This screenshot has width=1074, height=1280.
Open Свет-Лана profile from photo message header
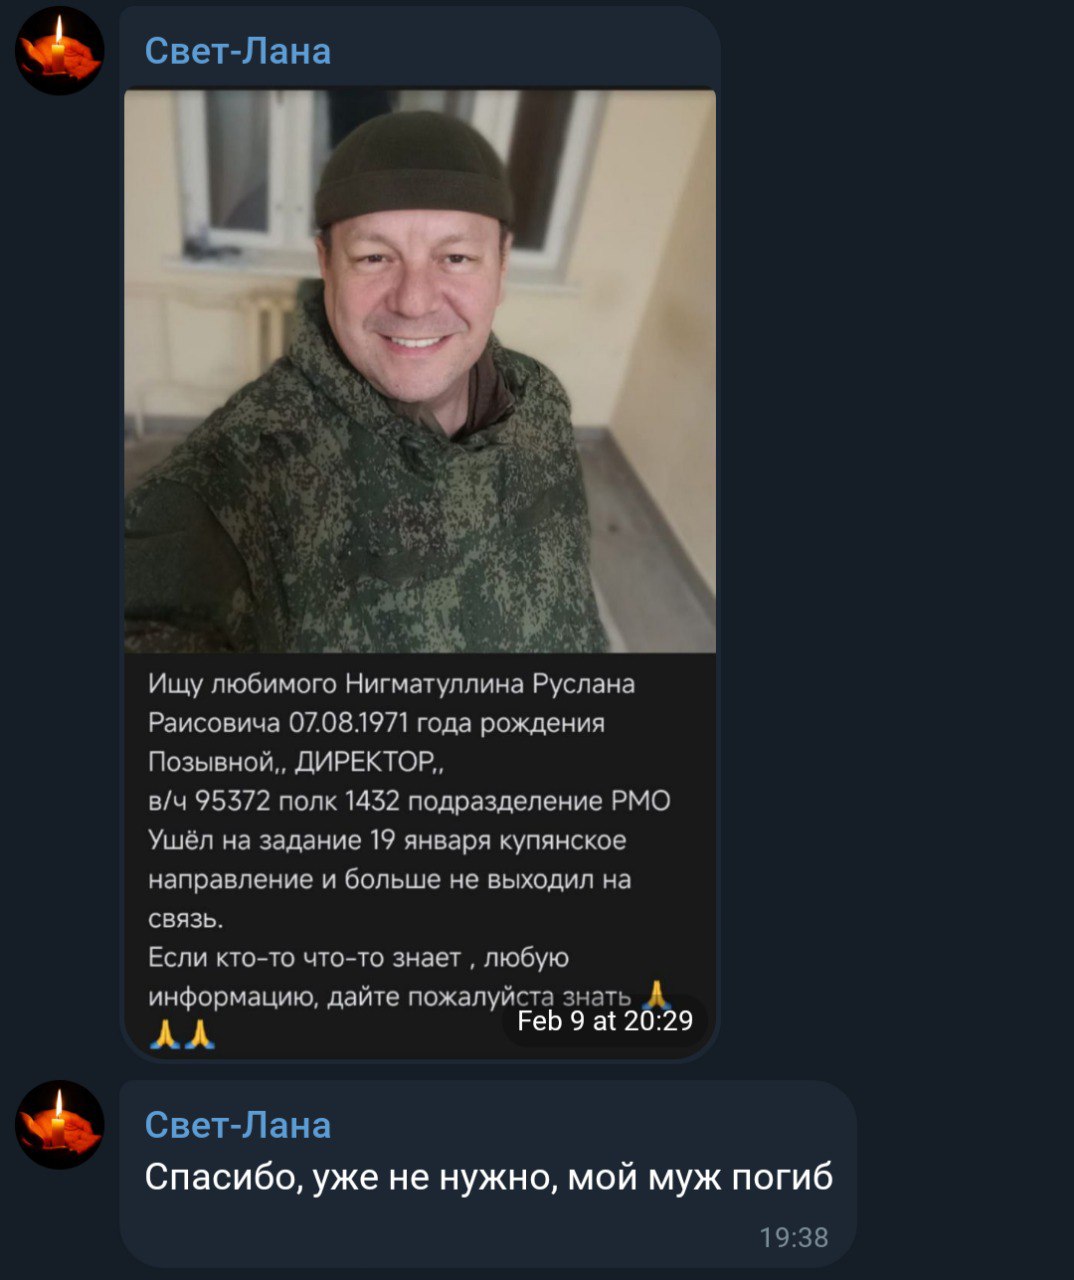pyautogui.click(x=238, y=50)
